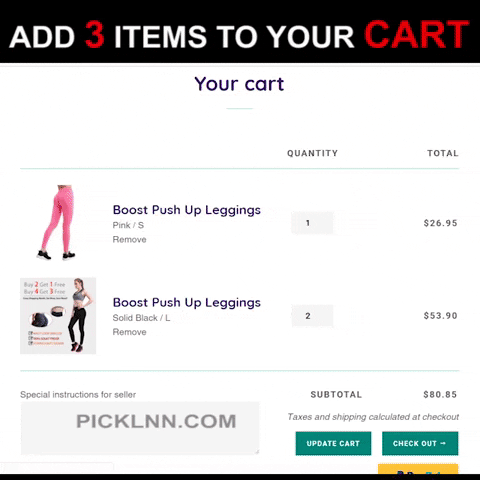The image size is (480, 480).
Task: Open the black Boost Push Up Leggings title link
Action: point(187,303)
